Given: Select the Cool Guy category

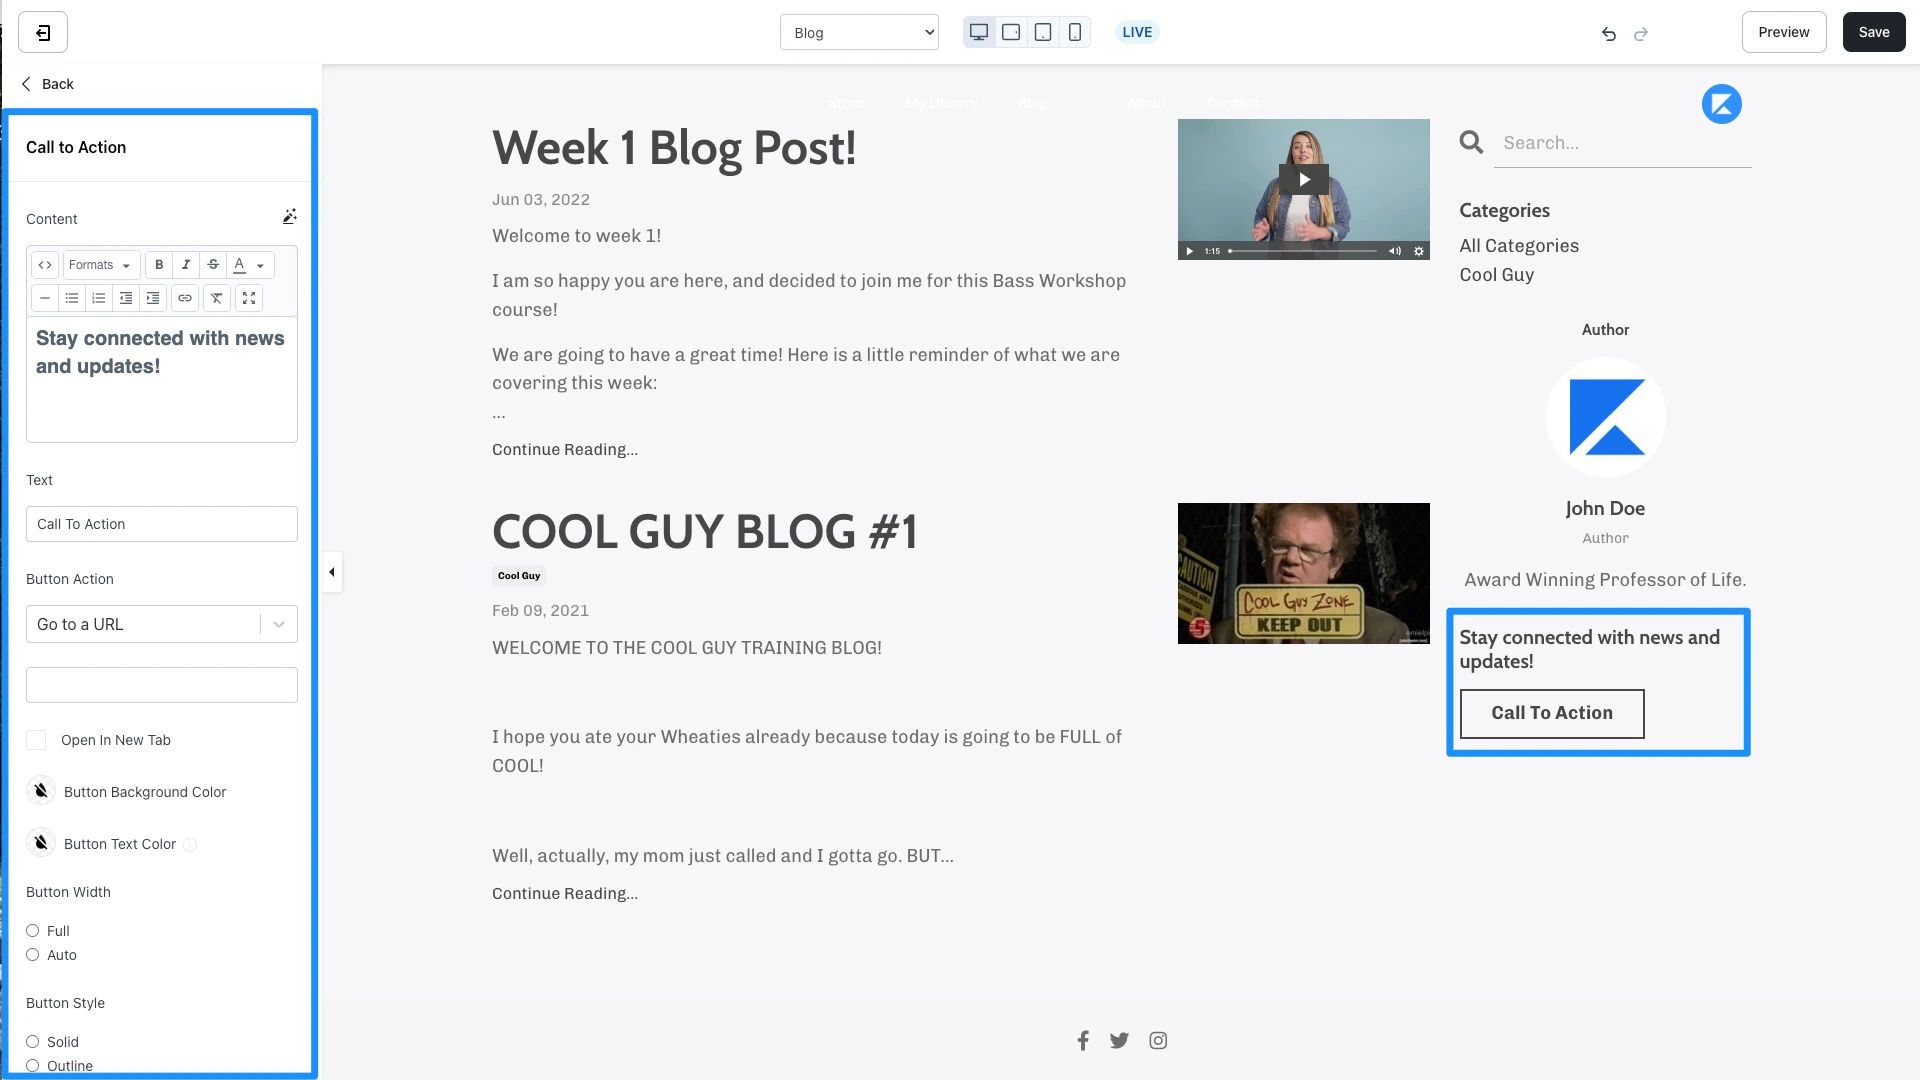Looking at the screenshot, I should tap(1496, 275).
